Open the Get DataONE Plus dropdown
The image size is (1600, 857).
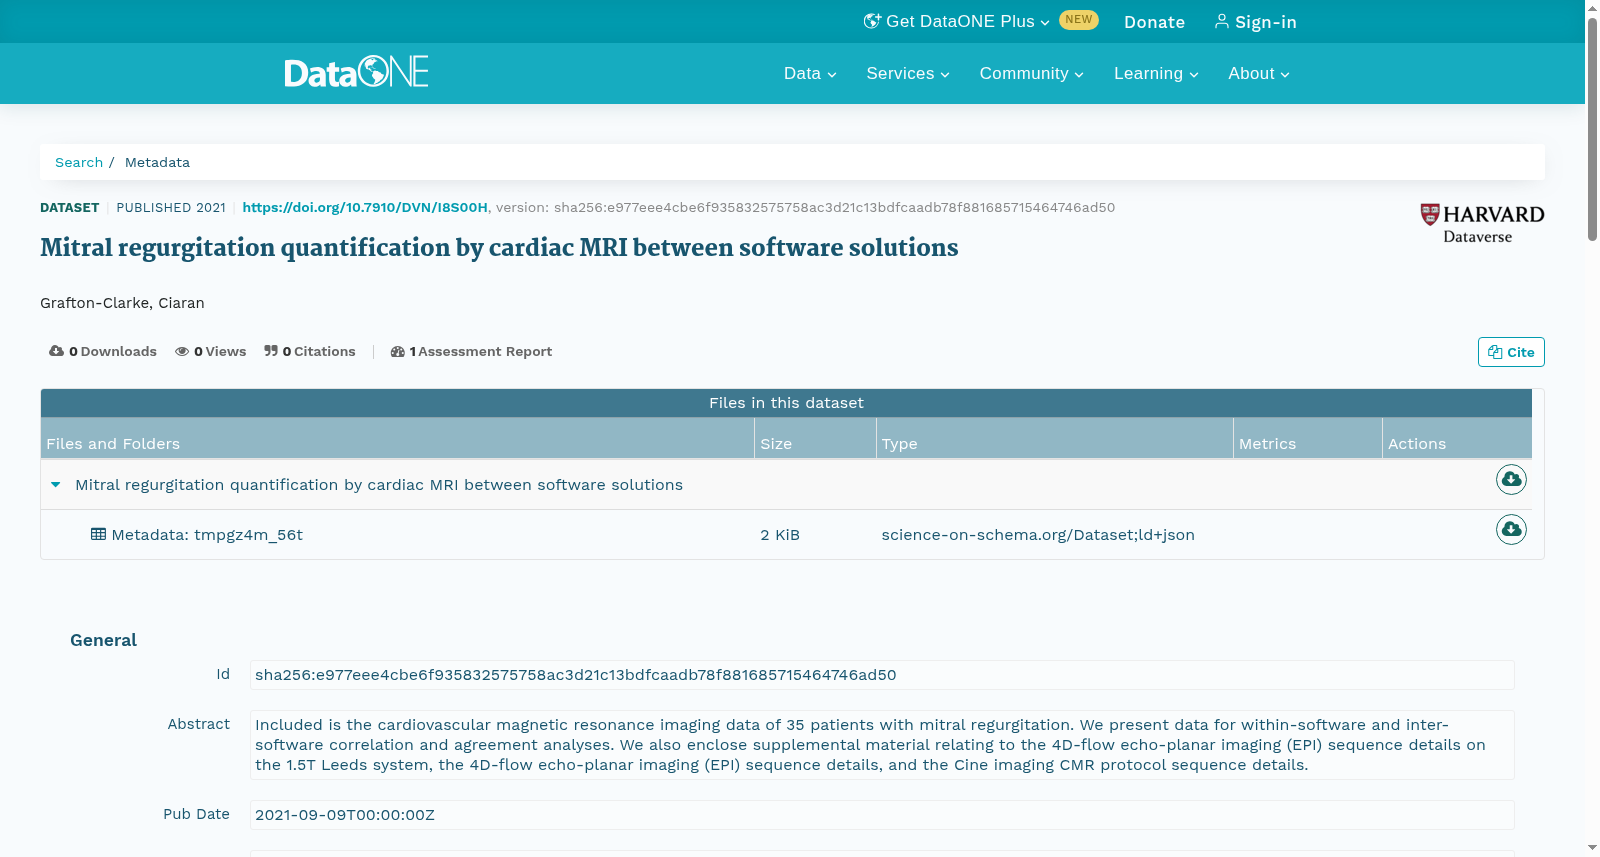(956, 21)
